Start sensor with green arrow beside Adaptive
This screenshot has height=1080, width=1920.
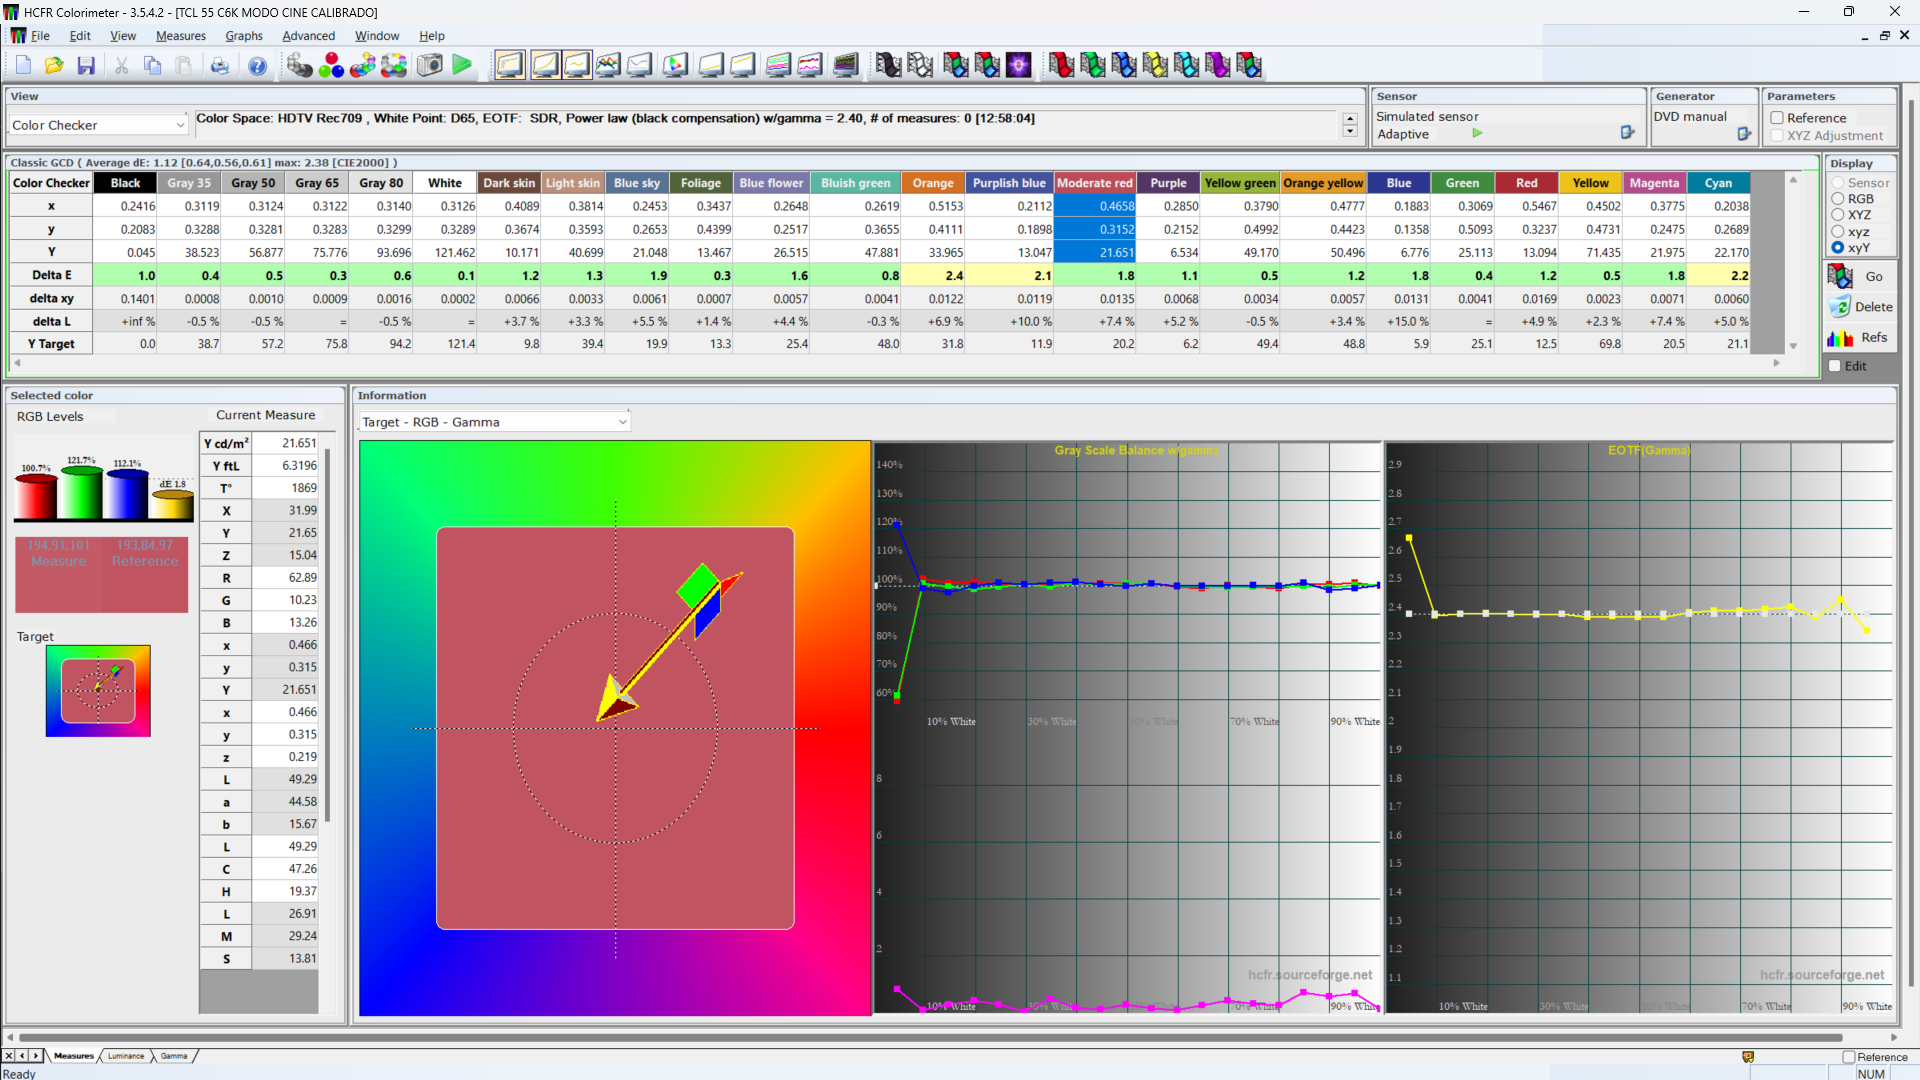(1477, 133)
